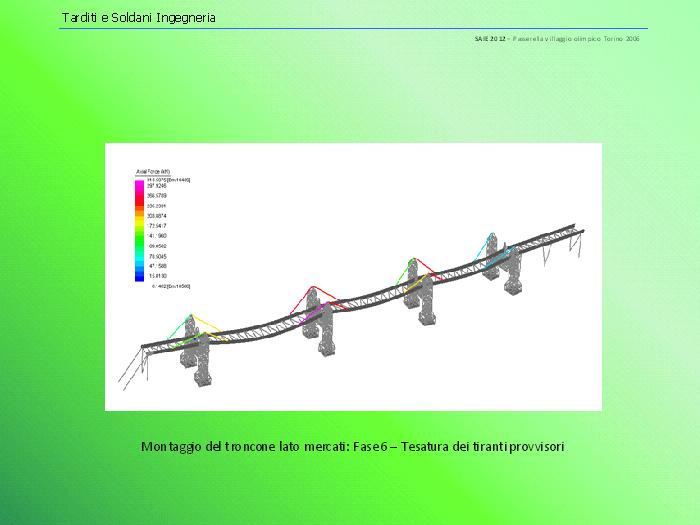
Task: Pick the magenta band in the legend
Action: coord(141,186)
